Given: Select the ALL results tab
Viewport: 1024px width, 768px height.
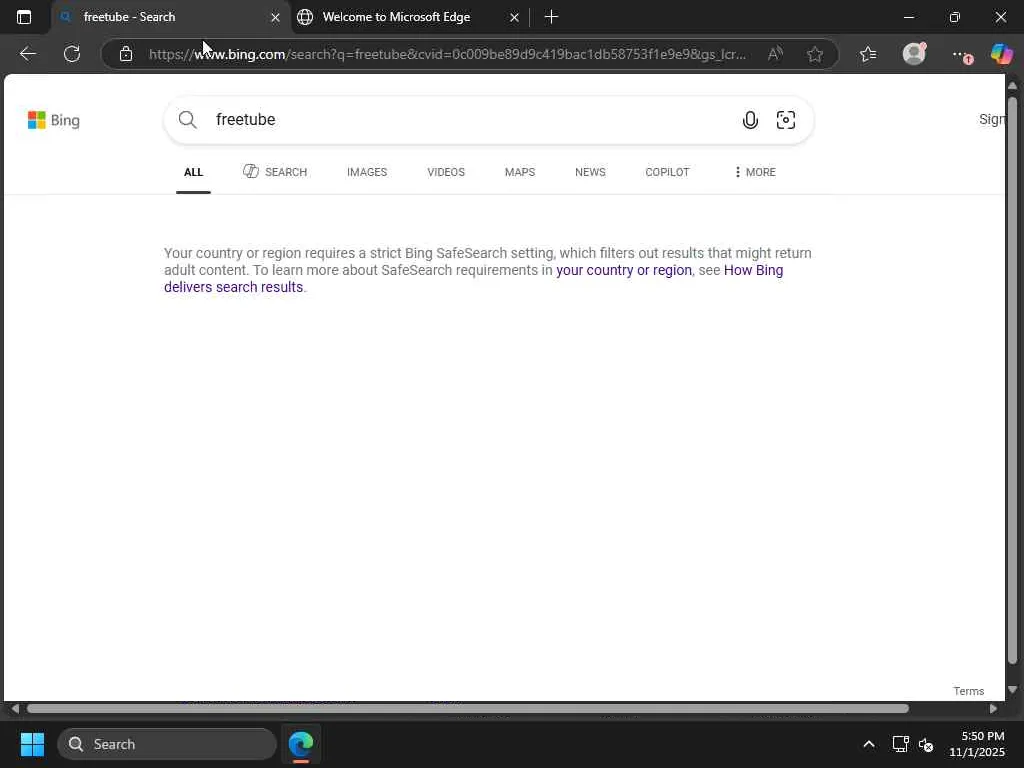Looking at the screenshot, I should pos(193,172).
